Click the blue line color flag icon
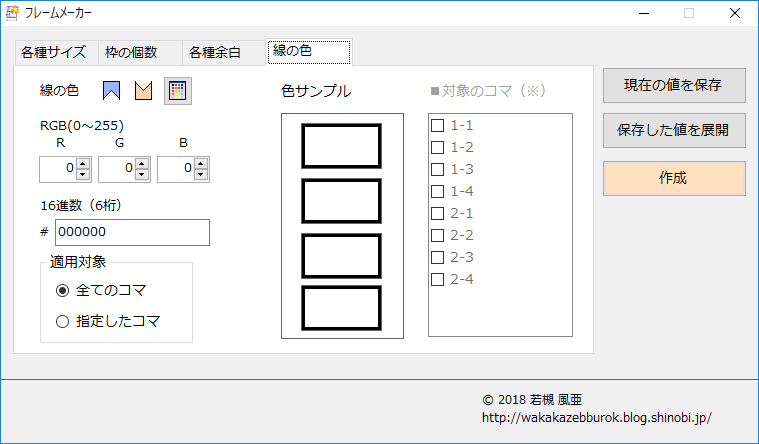Viewport: 759px width, 444px height. [112, 91]
